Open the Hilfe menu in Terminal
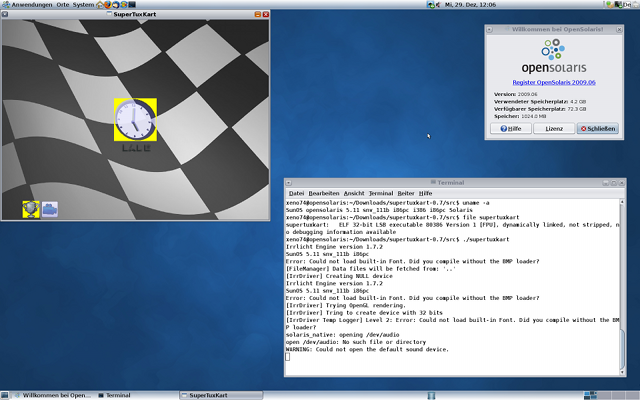Viewport: 640px width, 400px height. (425, 193)
